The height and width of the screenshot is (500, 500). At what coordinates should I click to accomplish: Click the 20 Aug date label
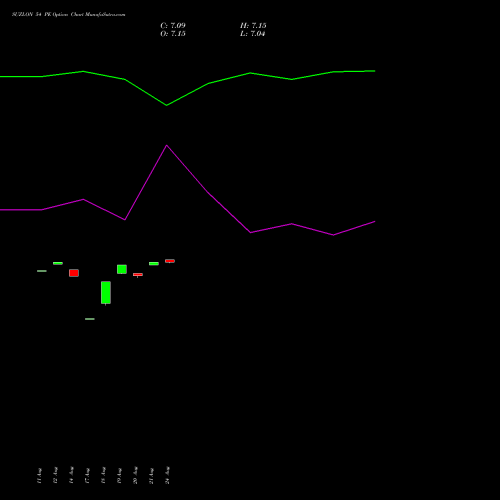[135, 475]
